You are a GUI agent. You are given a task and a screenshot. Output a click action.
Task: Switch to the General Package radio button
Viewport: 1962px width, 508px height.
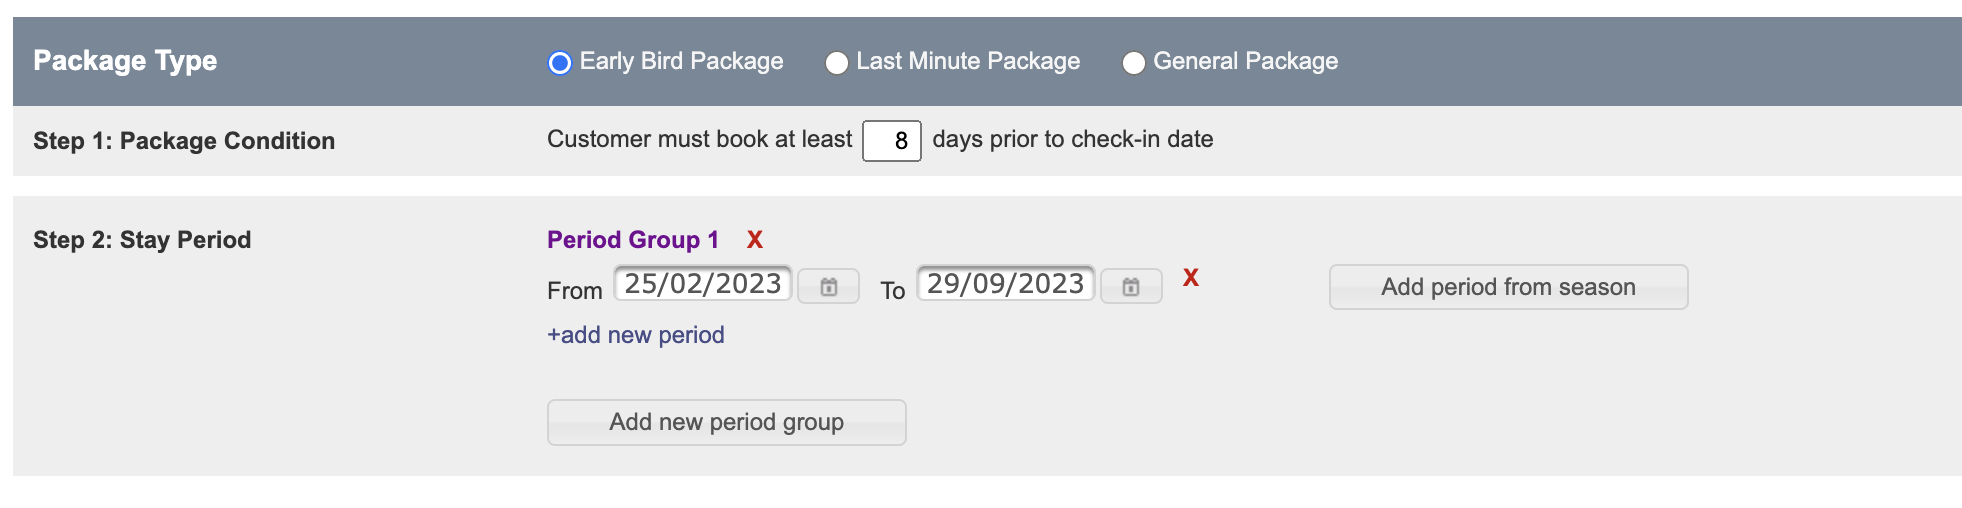[1133, 63]
